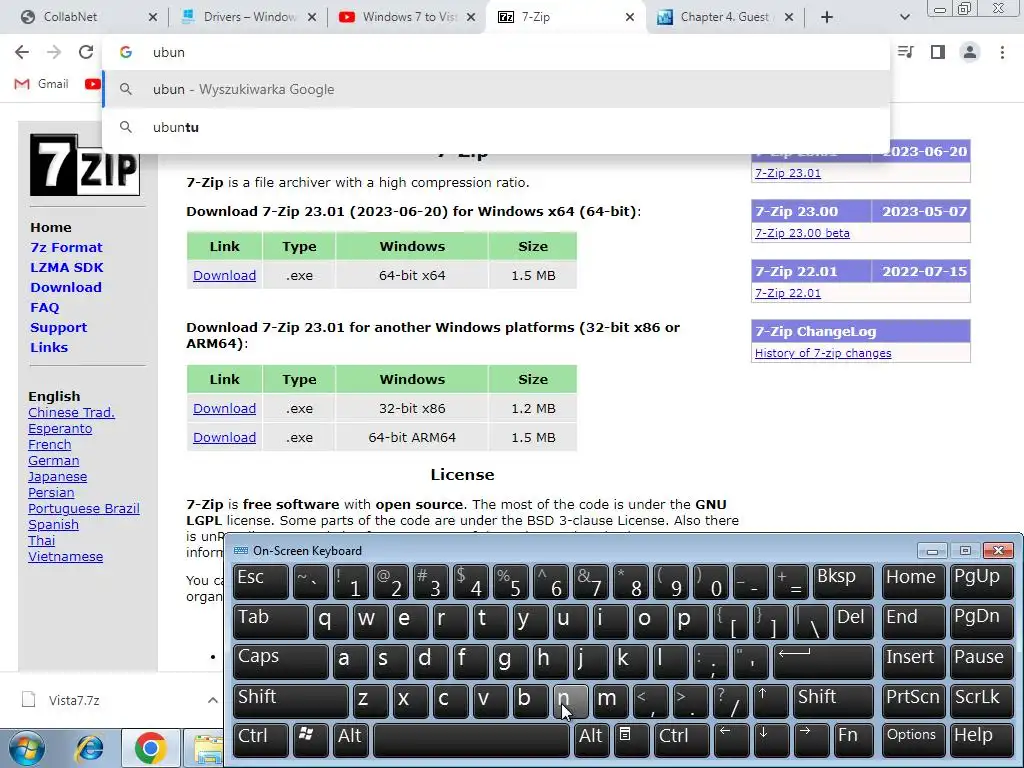Click the Windows logo key on the keyboard

tap(310, 740)
